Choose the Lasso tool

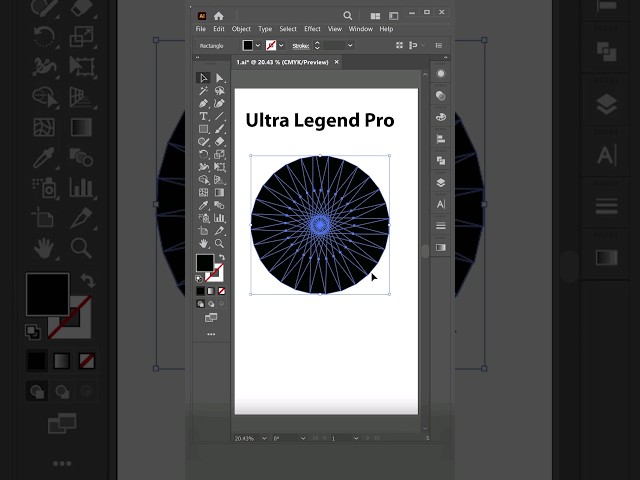pos(219,91)
